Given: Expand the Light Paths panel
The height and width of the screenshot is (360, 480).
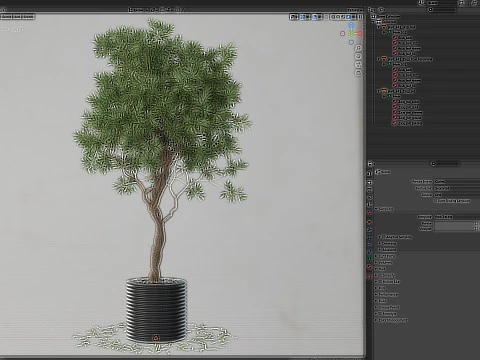Looking at the screenshot, I should coord(376,256).
